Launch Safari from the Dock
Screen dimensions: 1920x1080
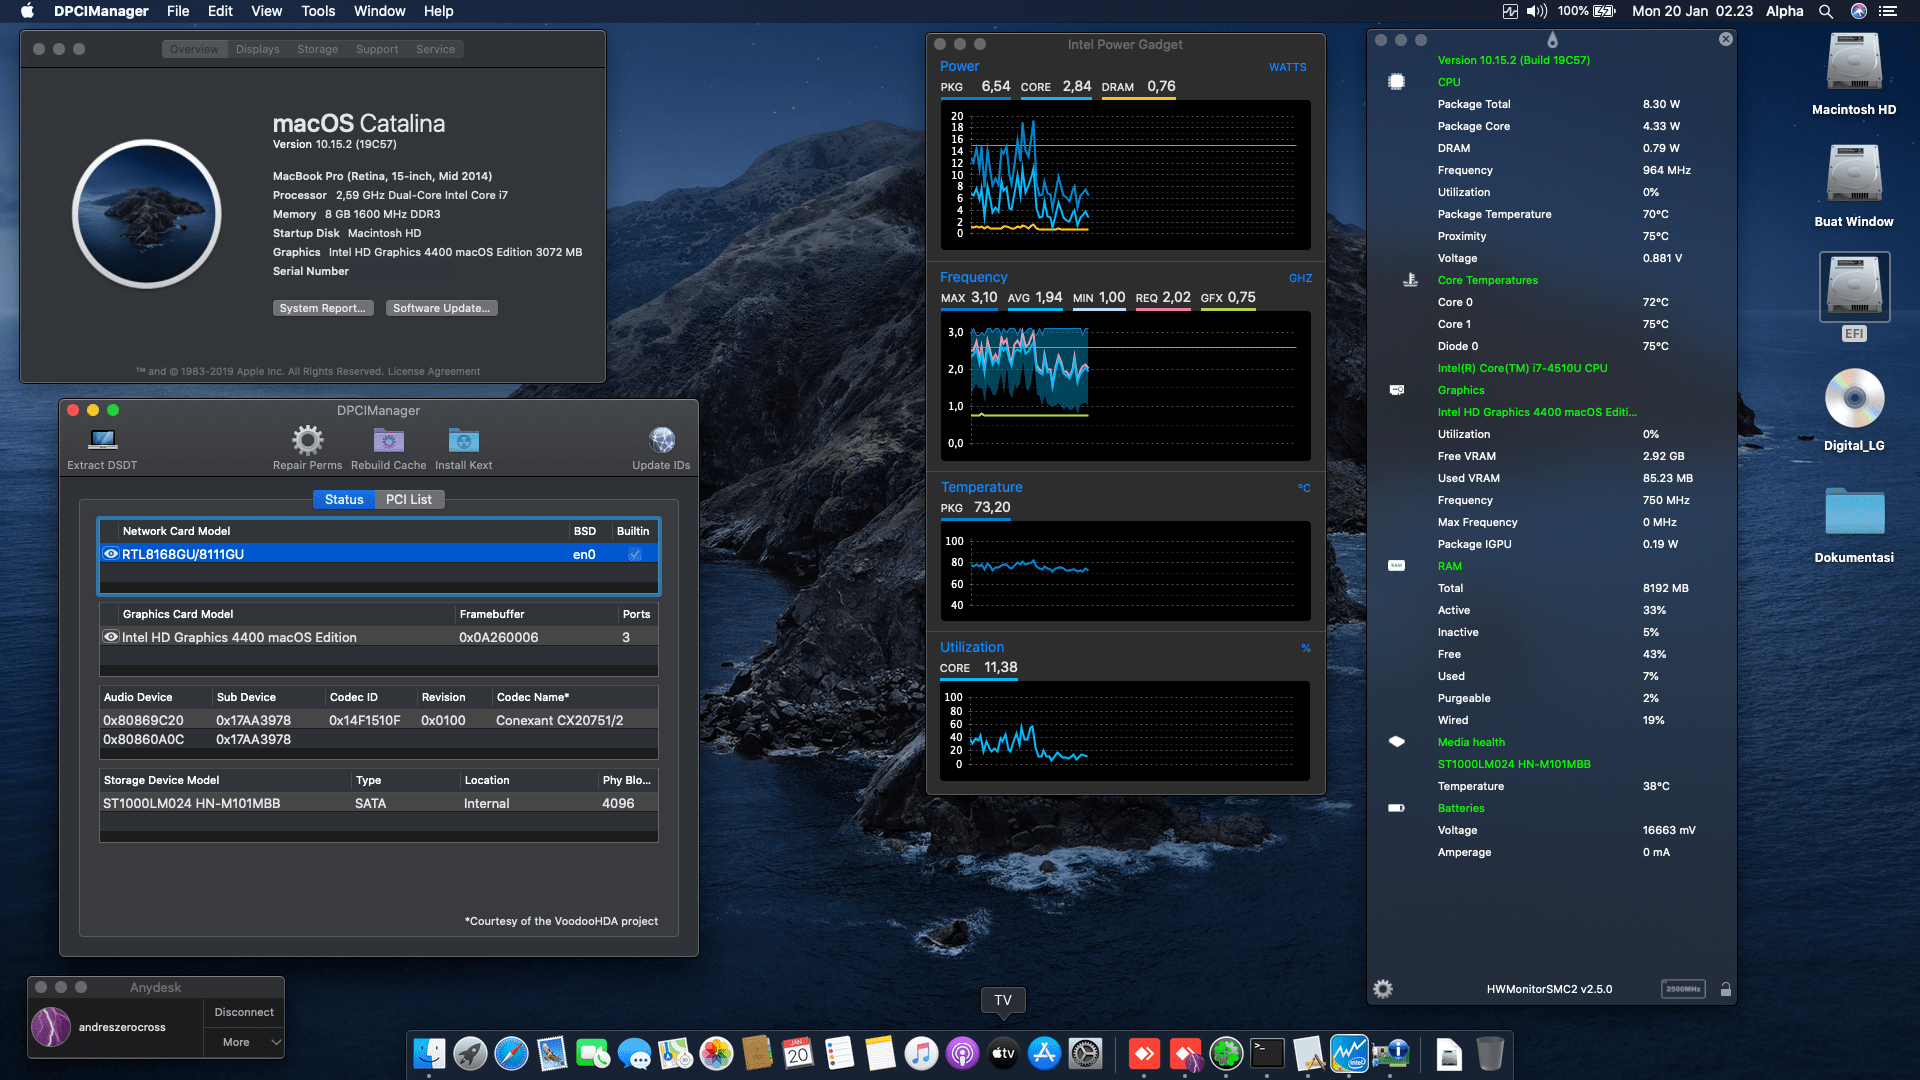[511, 1053]
